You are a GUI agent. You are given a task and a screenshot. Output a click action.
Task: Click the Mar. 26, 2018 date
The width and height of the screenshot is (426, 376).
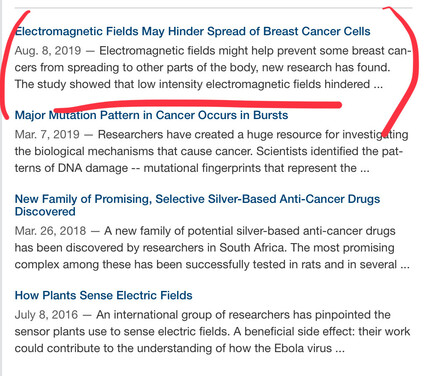50,231
